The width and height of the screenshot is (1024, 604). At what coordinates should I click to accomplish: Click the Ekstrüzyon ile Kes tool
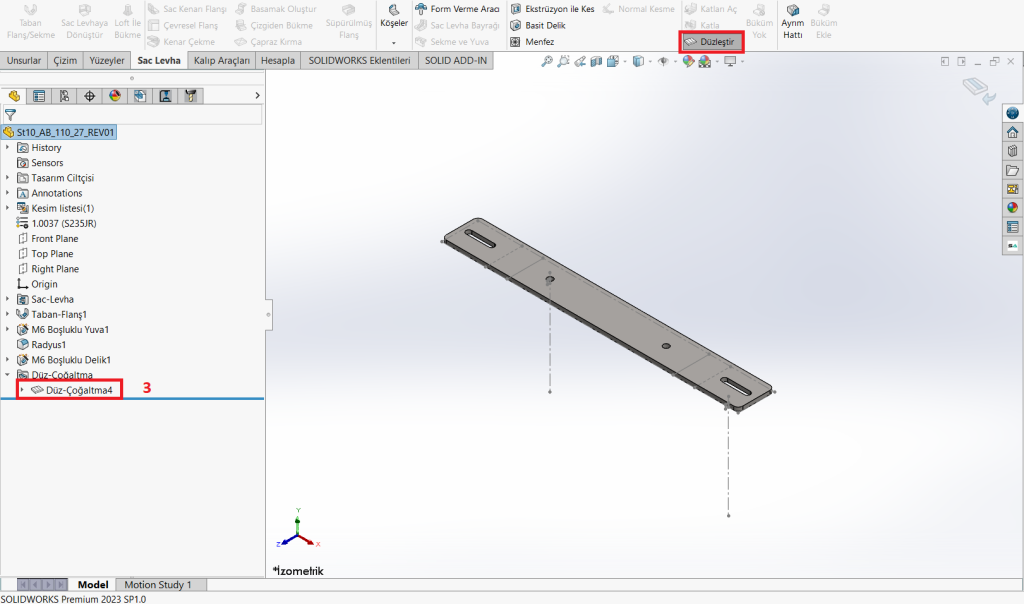pos(552,9)
